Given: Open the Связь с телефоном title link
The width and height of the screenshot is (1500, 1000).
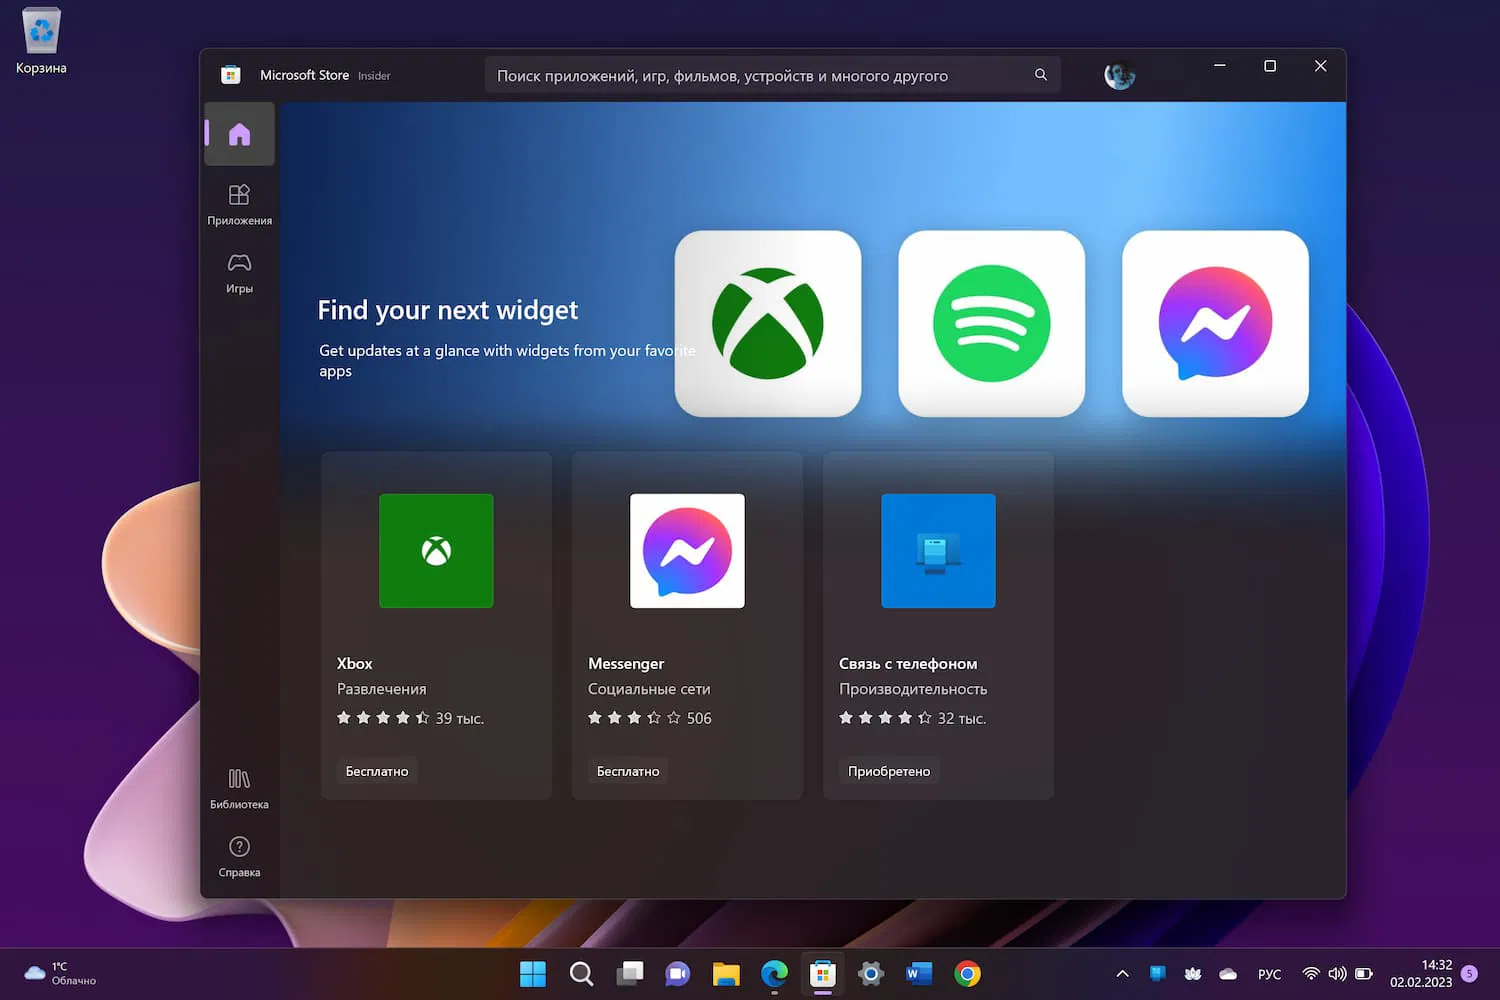Looking at the screenshot, I should (908, 663).
